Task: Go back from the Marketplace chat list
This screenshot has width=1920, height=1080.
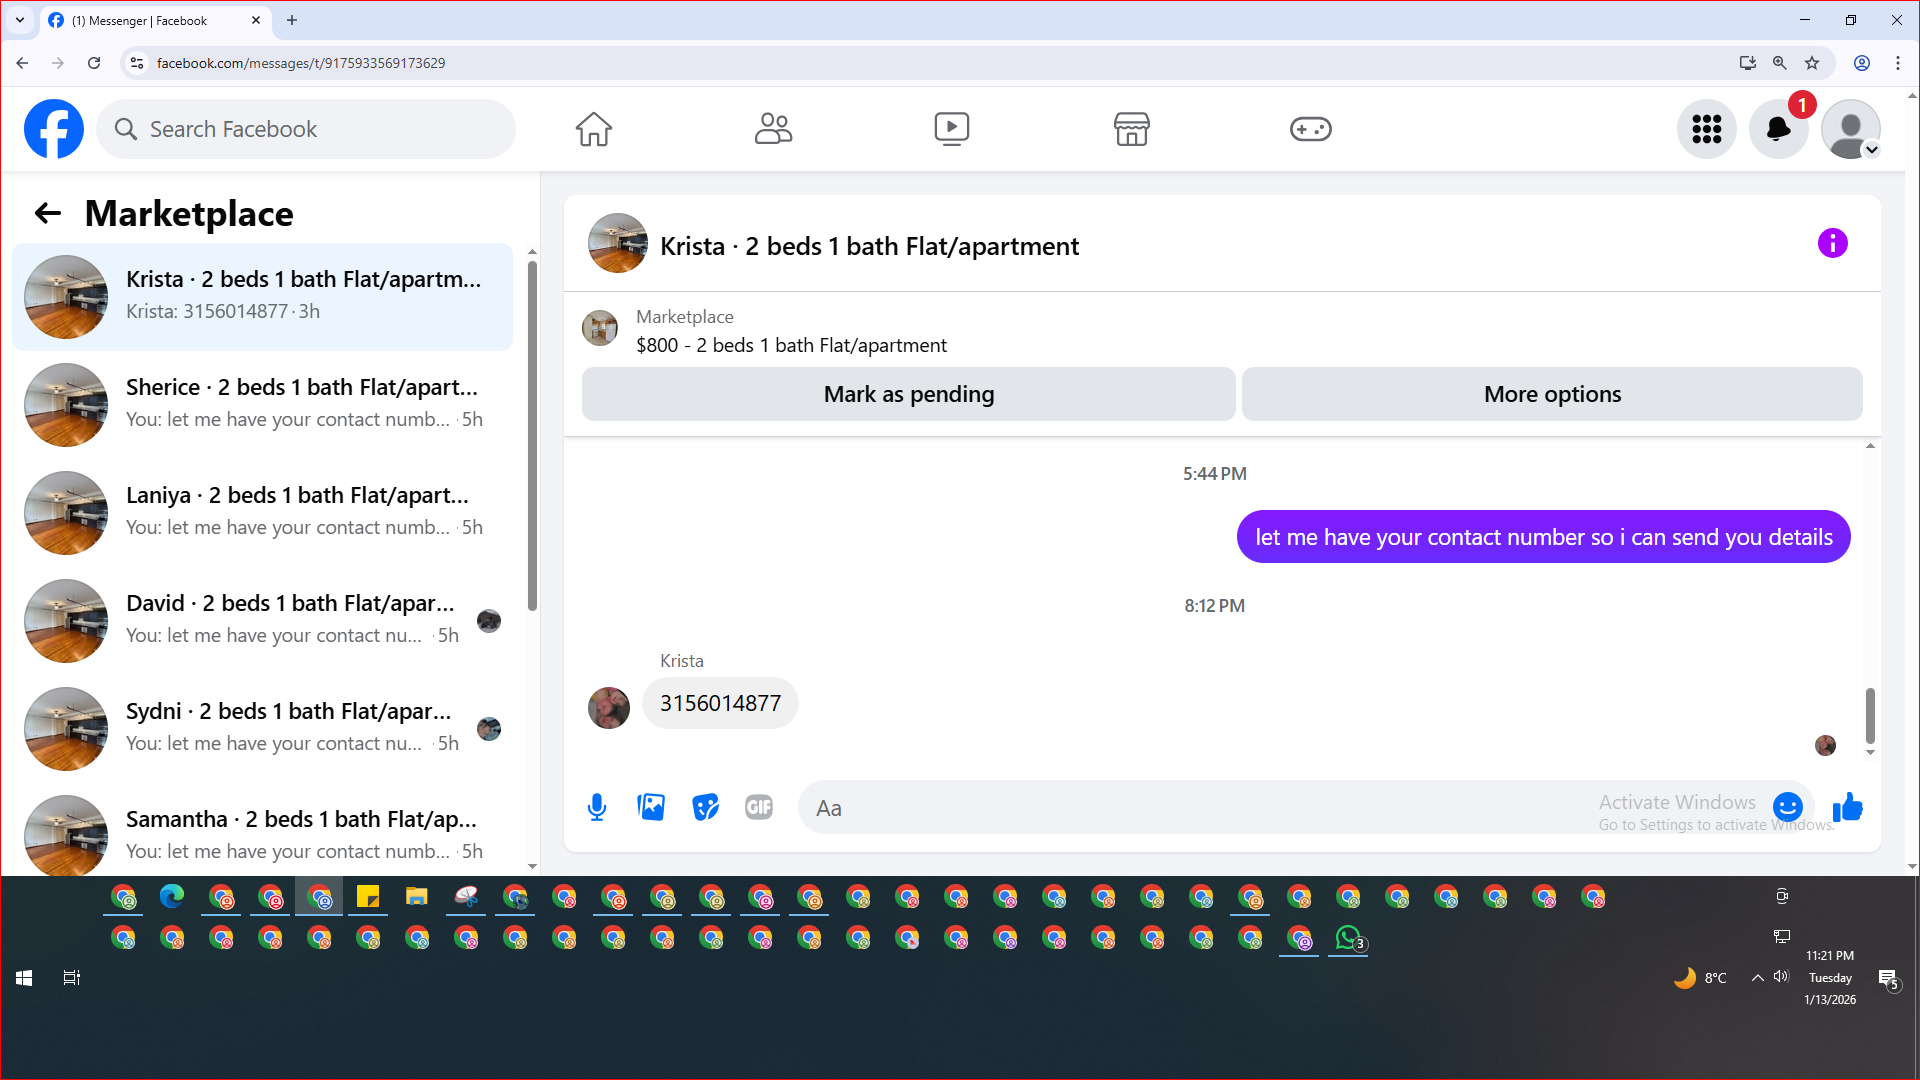Action: (48, 213)
